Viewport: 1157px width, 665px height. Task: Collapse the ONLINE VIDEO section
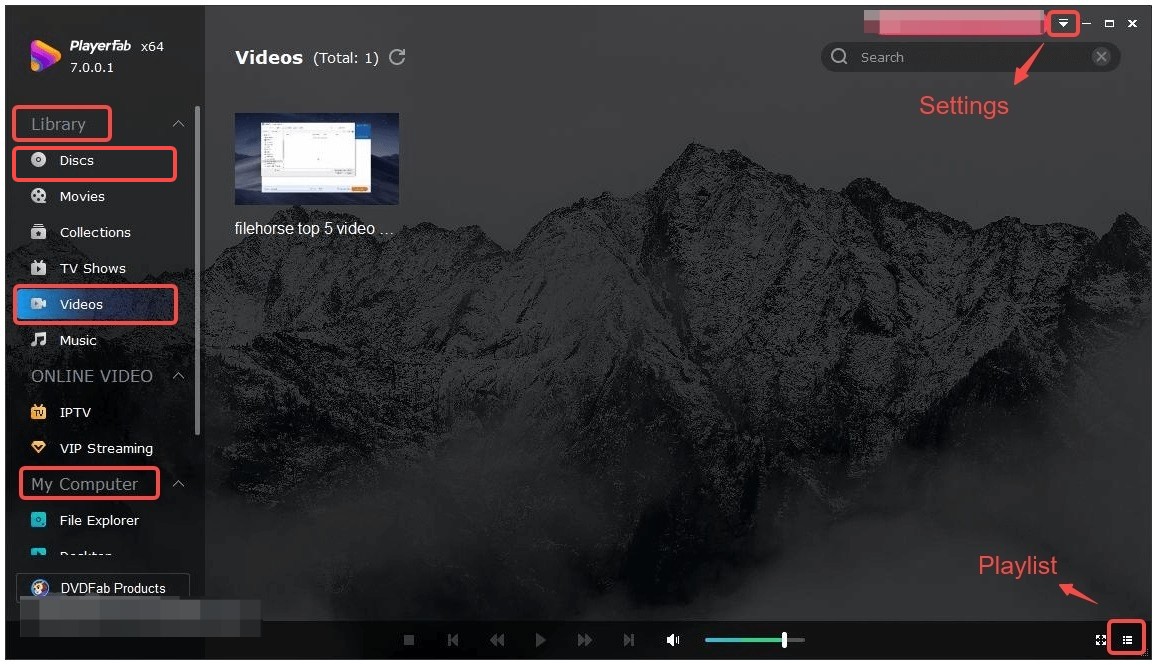tap(177, 376)
